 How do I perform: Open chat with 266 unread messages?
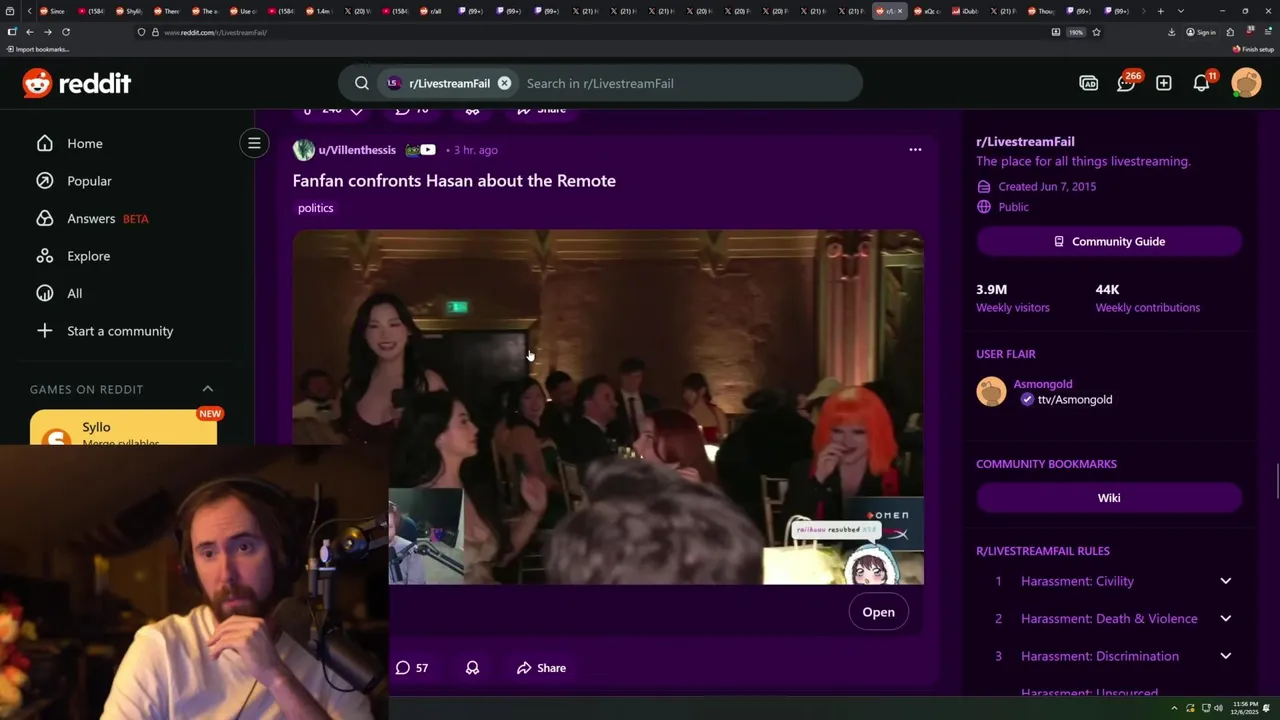pyautogui.click(x=1127, y=82)
